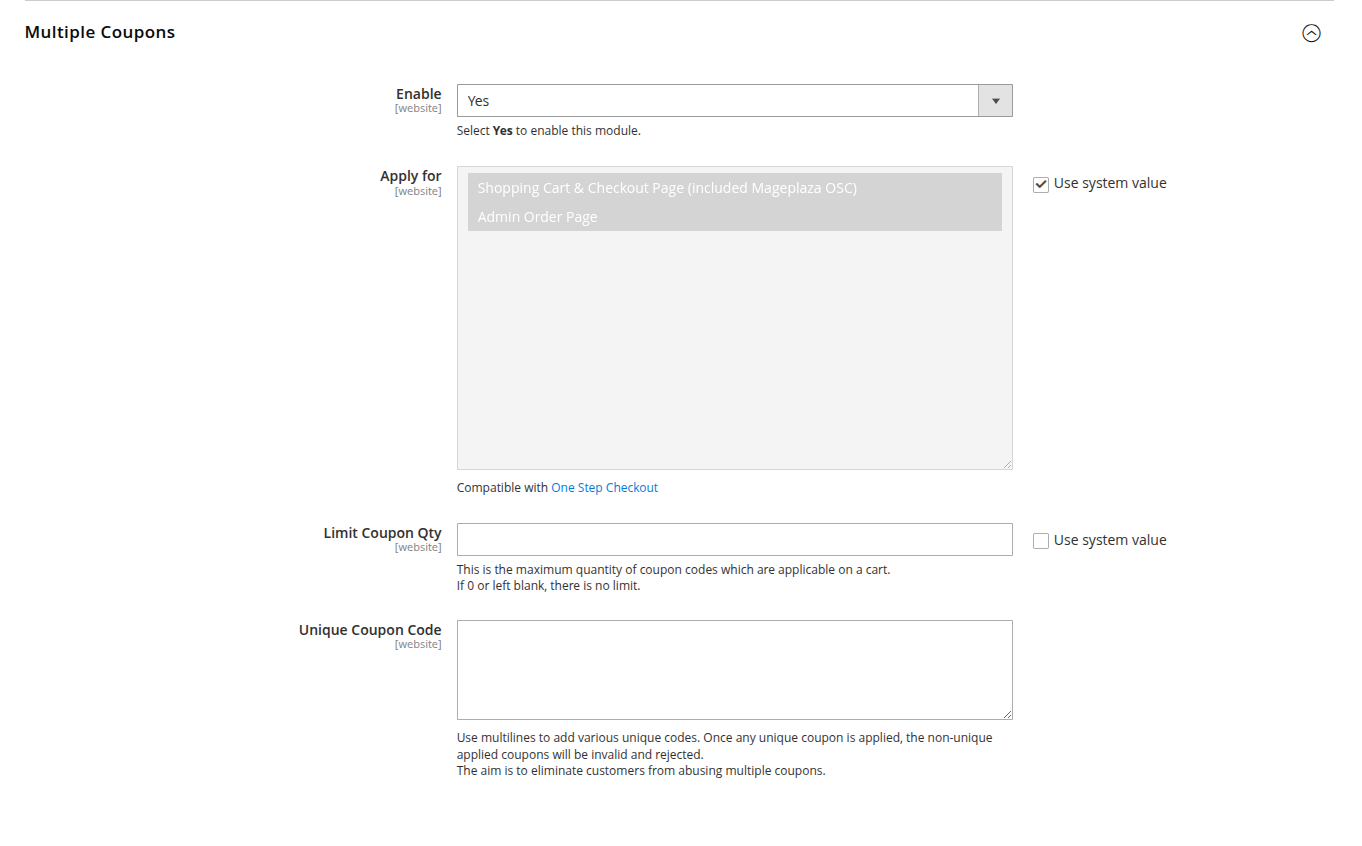
Task: Click the Unique Coupon Code field label
Action: point(370,630)
